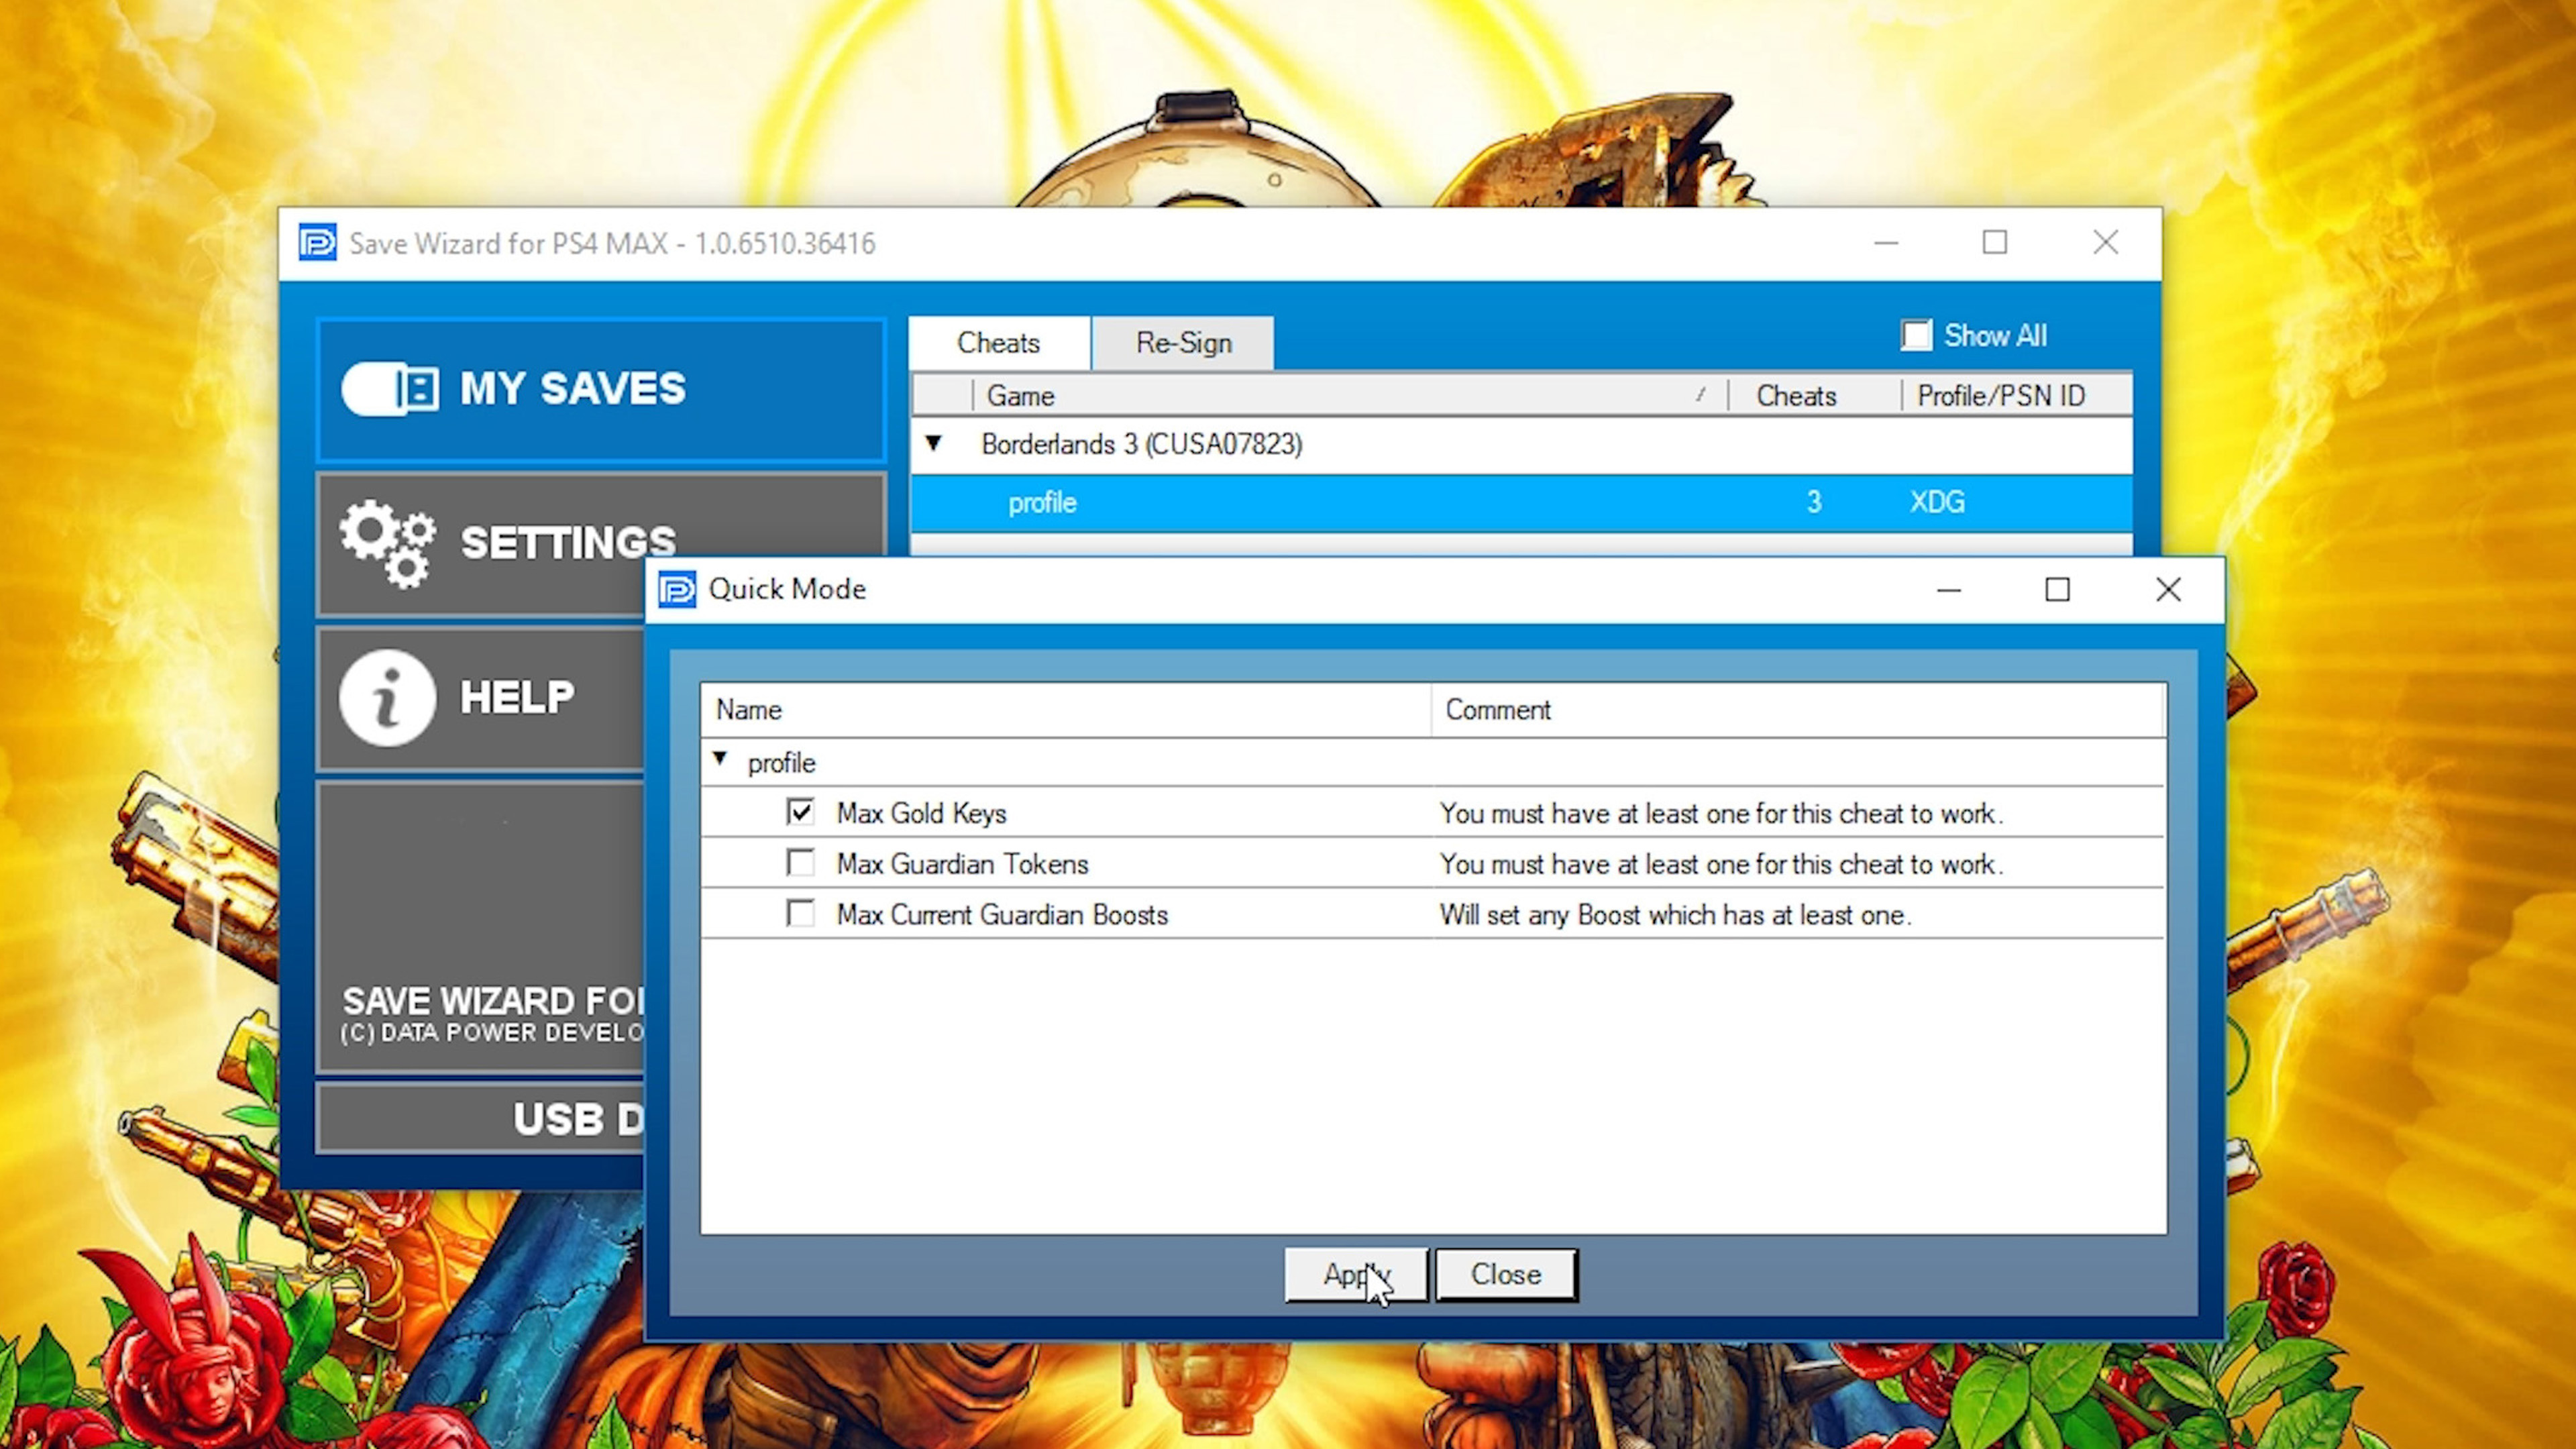Click the Quick Mode window logo icon
2576x1449 pixels.
[x=677, y=590]
